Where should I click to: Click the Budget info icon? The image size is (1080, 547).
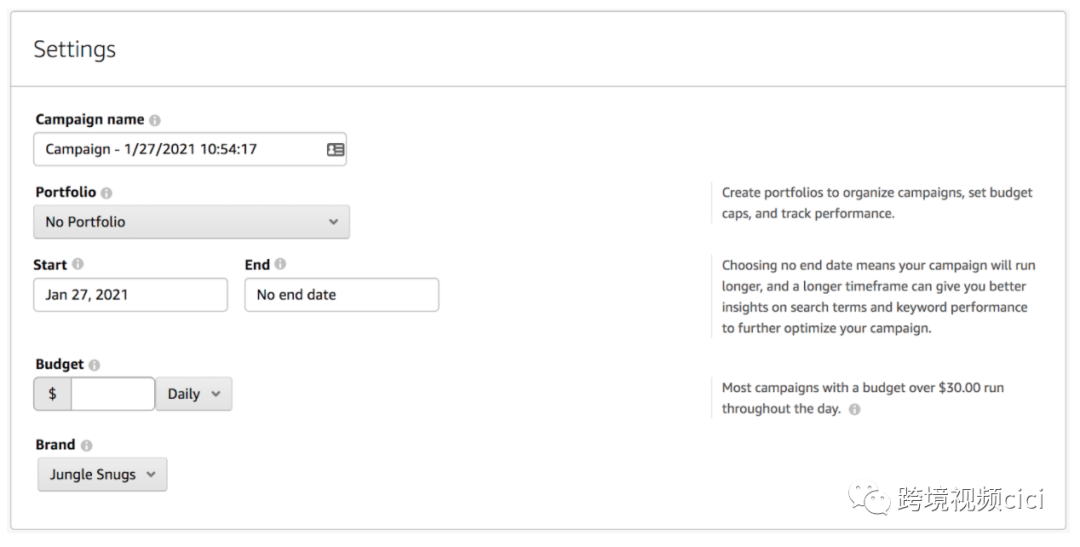(94, 365)
